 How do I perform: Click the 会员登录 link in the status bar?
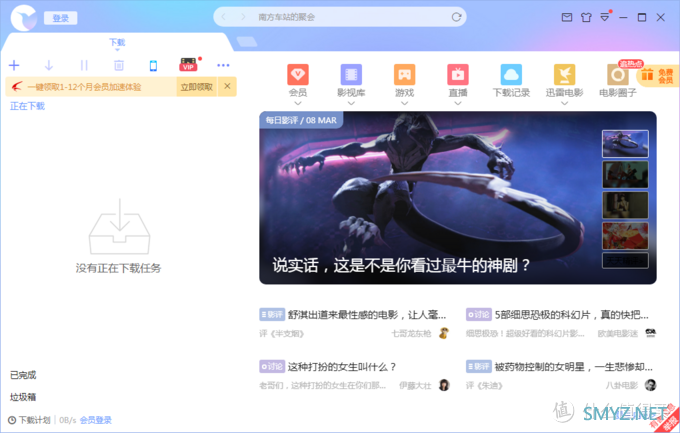[x=95, y=420]
